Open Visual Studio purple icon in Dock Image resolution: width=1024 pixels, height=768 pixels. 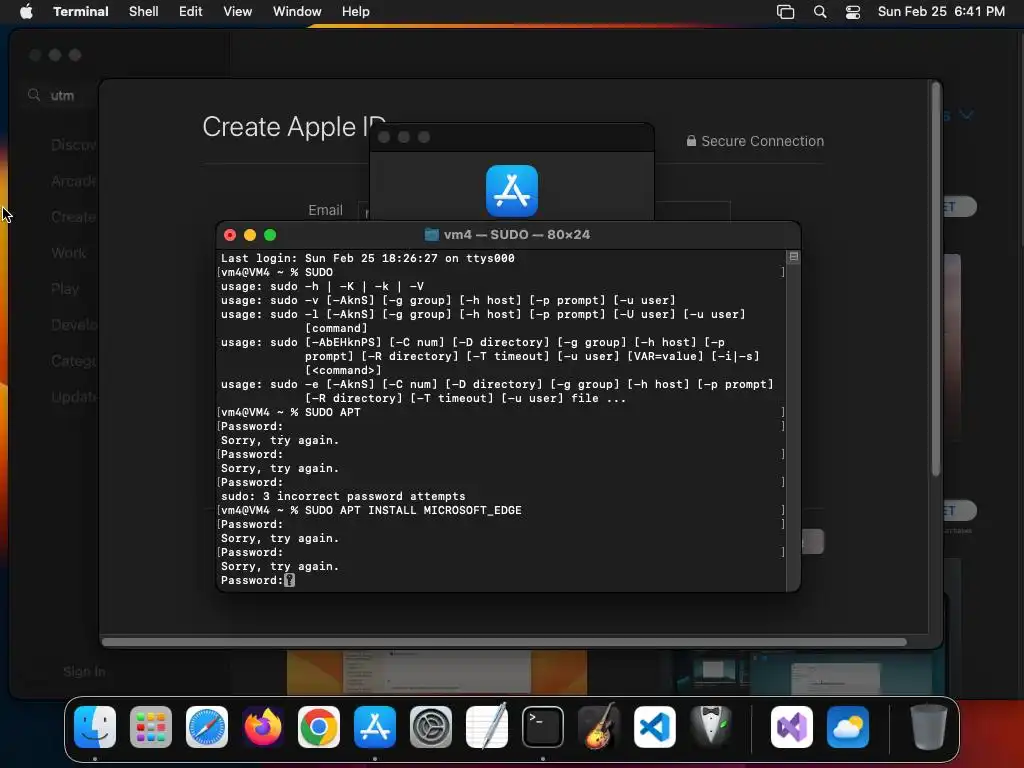tap(792, 727)
